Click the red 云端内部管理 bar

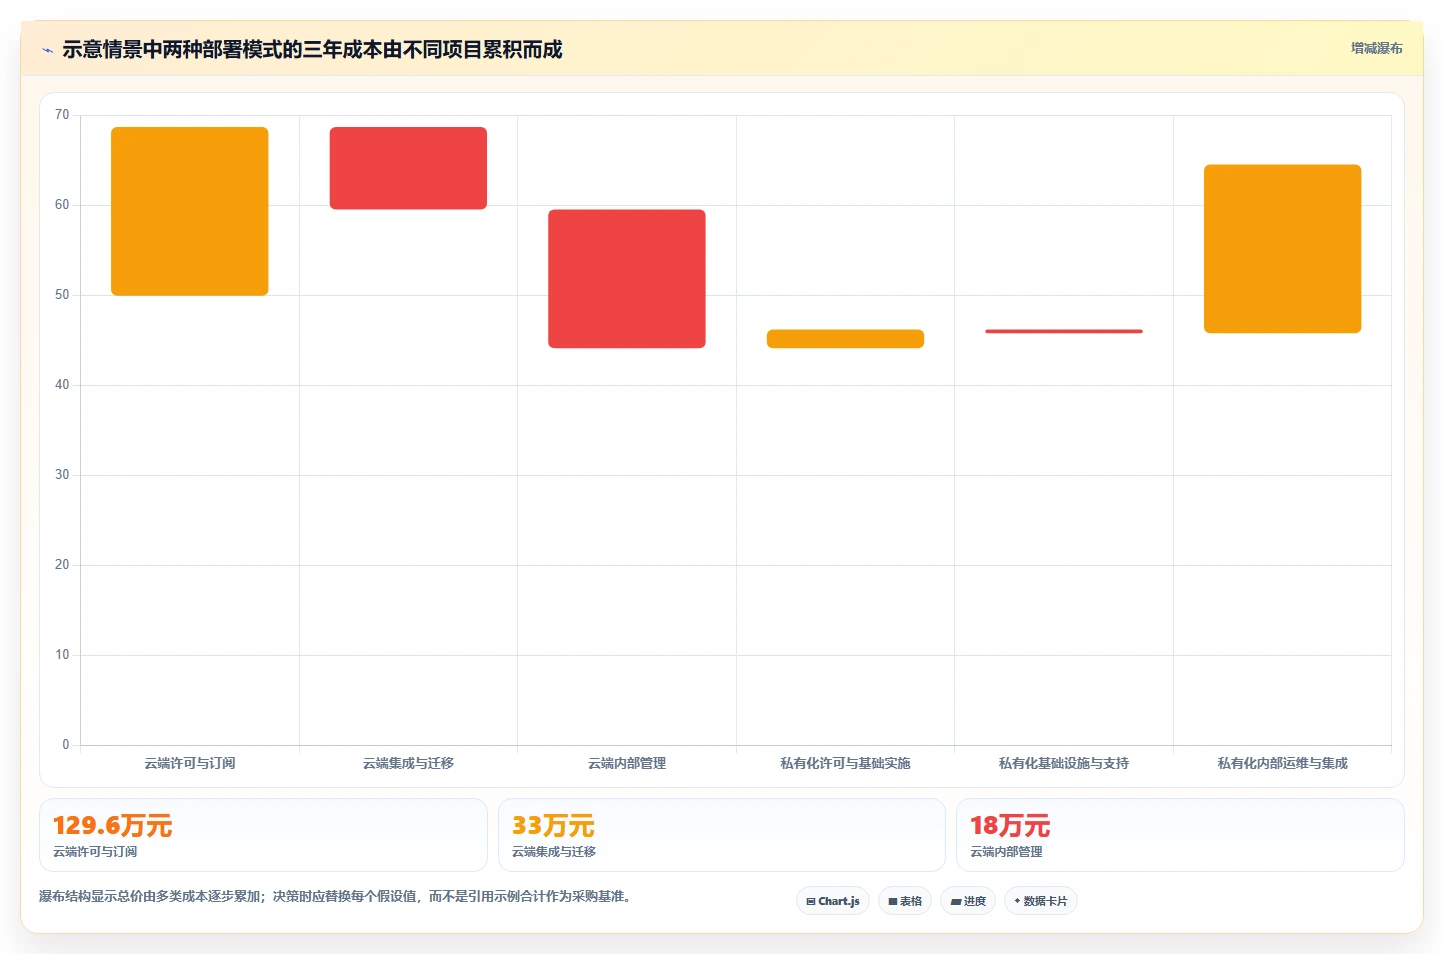click(627, 279)
